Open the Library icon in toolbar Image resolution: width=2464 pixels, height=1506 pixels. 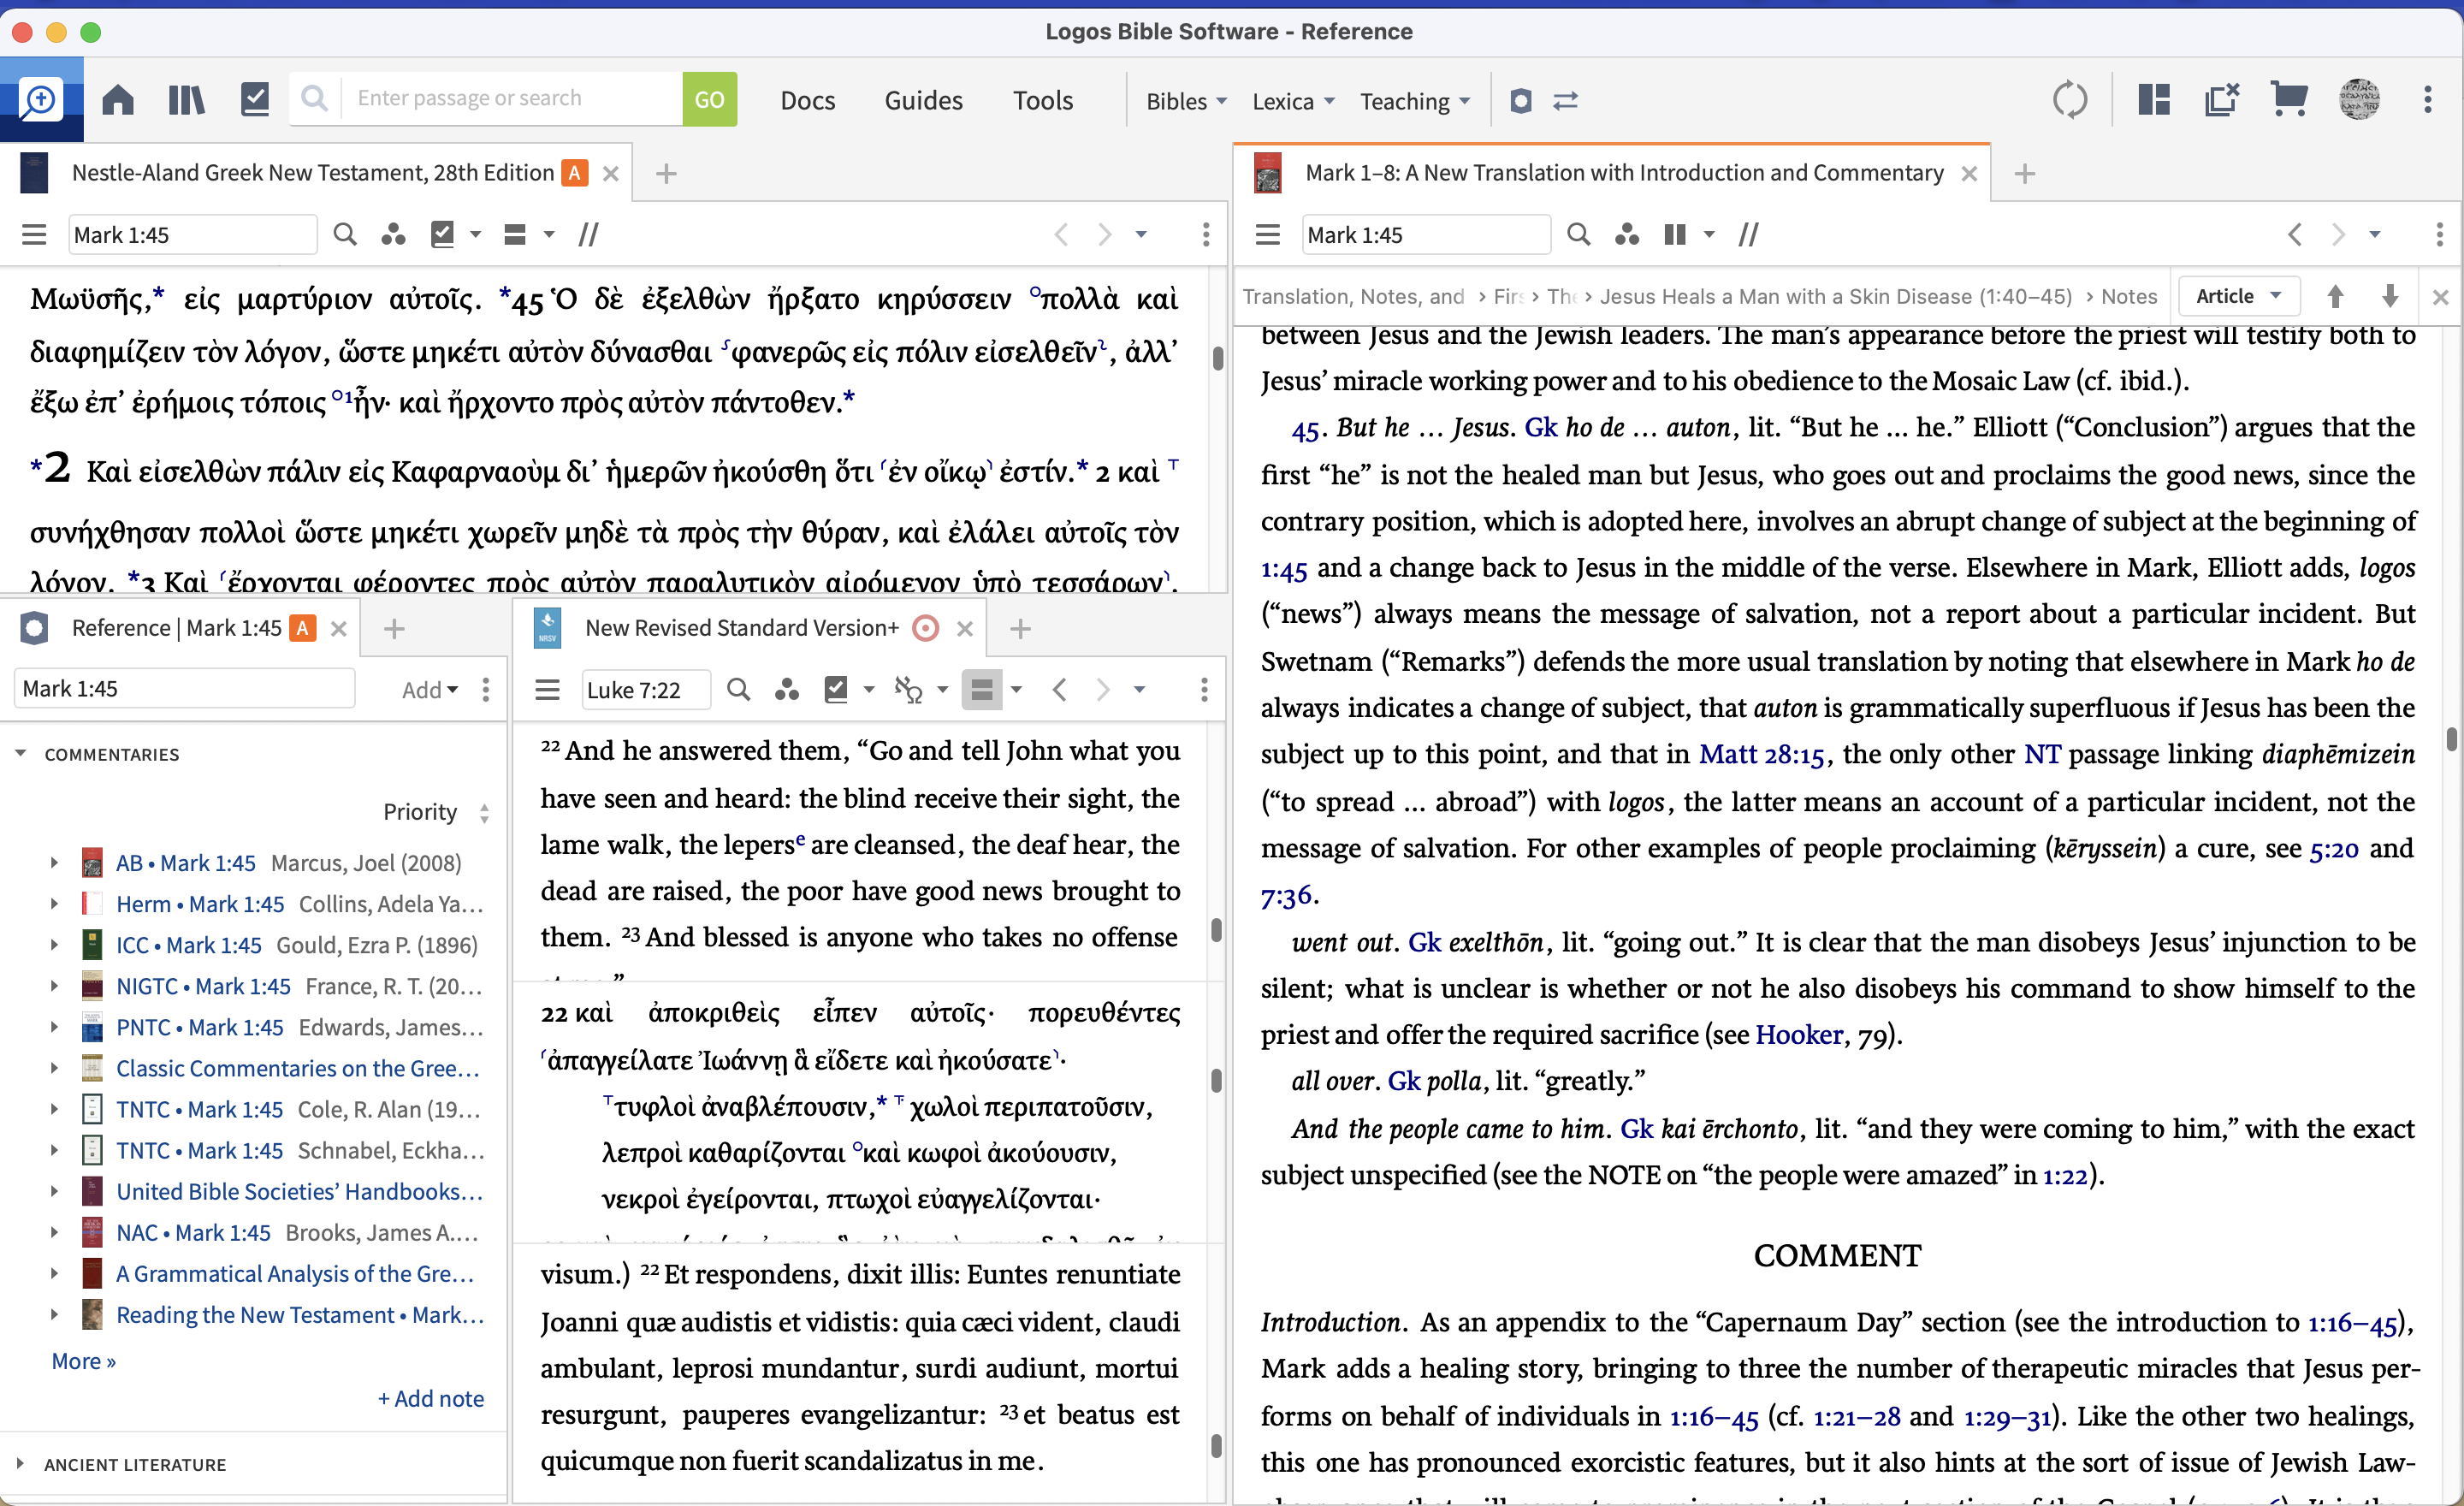[x=186, y=100]
